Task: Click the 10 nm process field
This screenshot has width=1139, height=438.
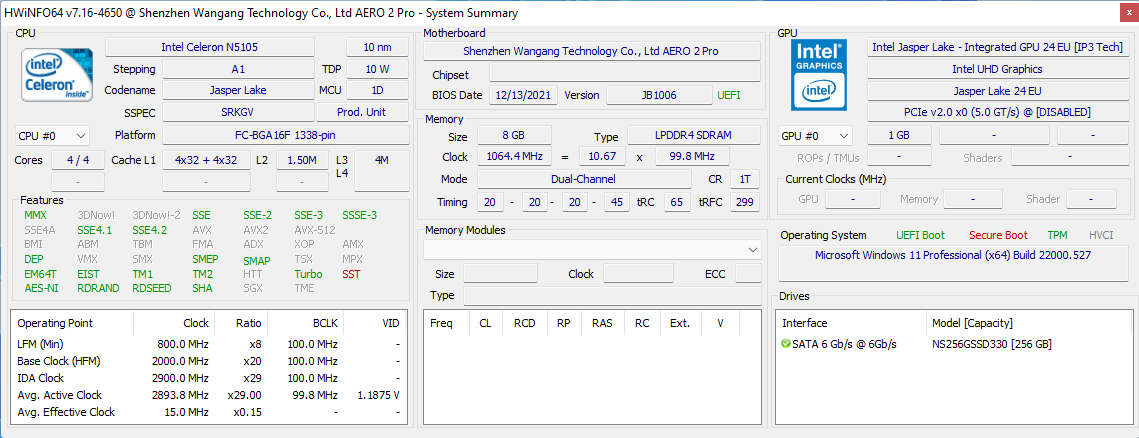Action: tap(378, 47)
